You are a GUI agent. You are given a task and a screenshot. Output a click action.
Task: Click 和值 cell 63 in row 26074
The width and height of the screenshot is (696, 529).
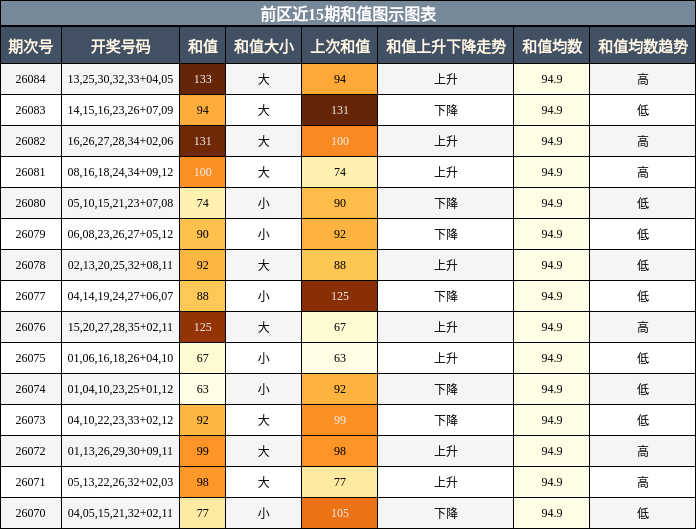coord(202,389)
